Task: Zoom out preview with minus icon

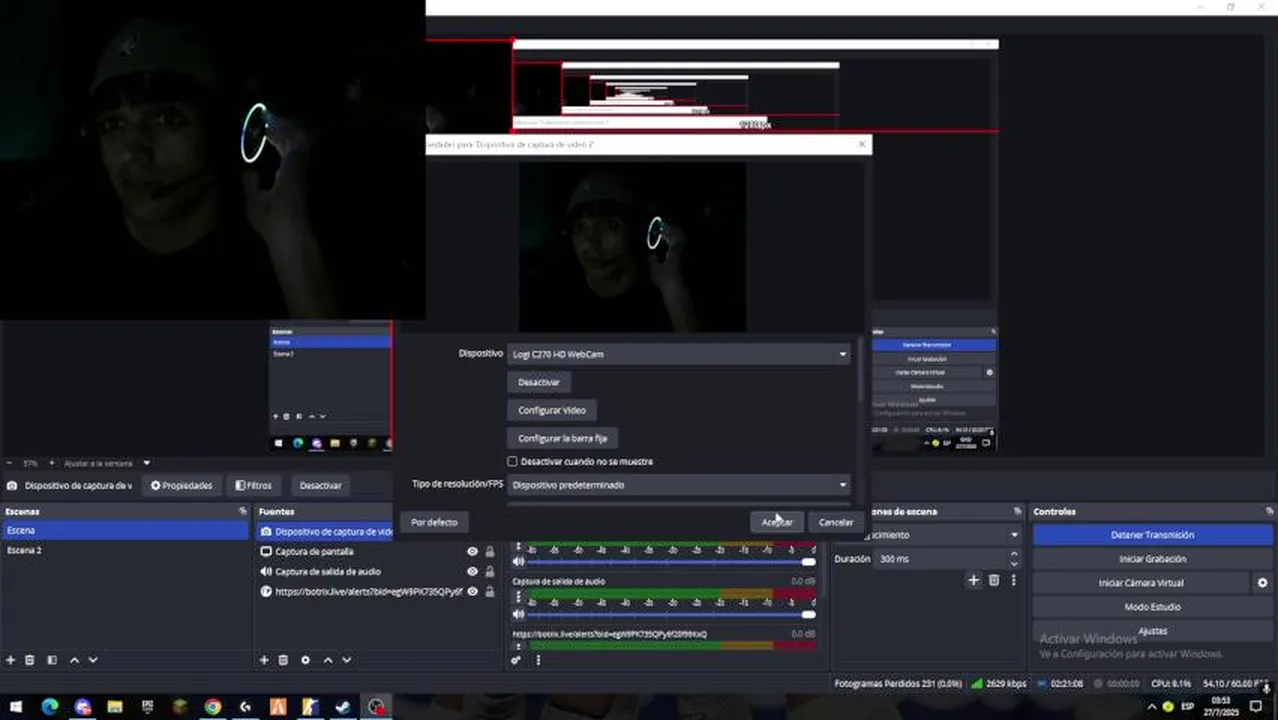Action: pyautogui.click(x=9, y=463)
